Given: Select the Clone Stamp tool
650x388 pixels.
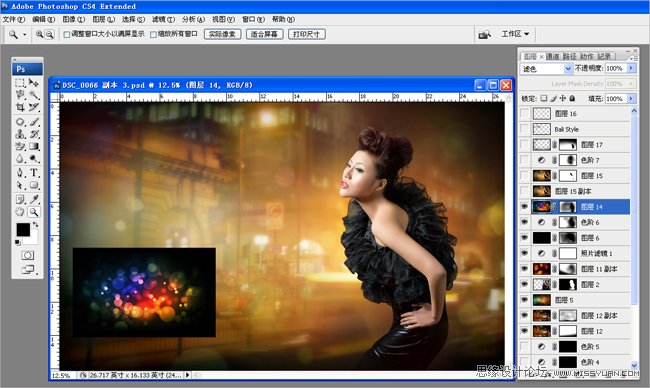Looking at the screenshot, I should [x=20, y=134].
